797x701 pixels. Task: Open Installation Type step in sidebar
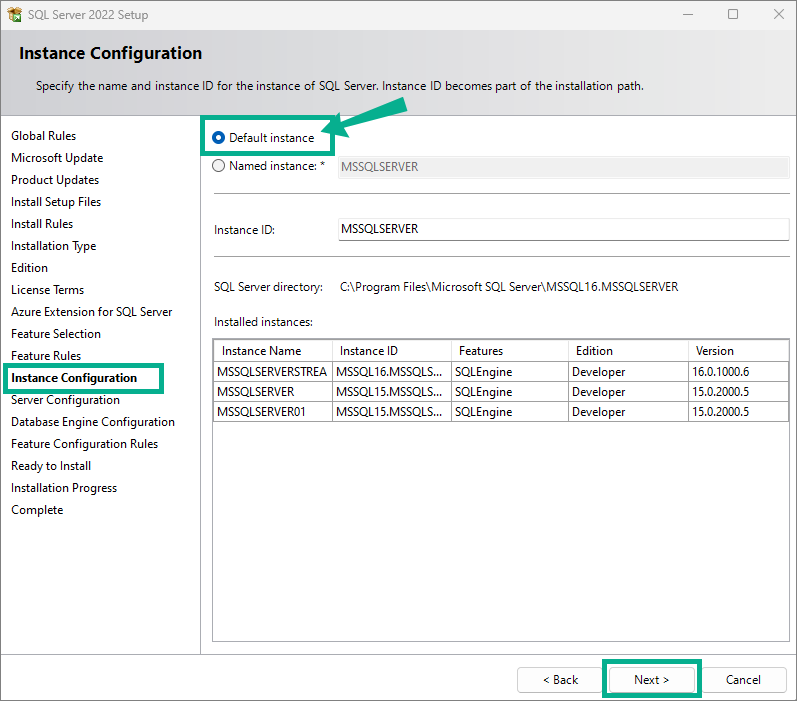pos(53,246)
